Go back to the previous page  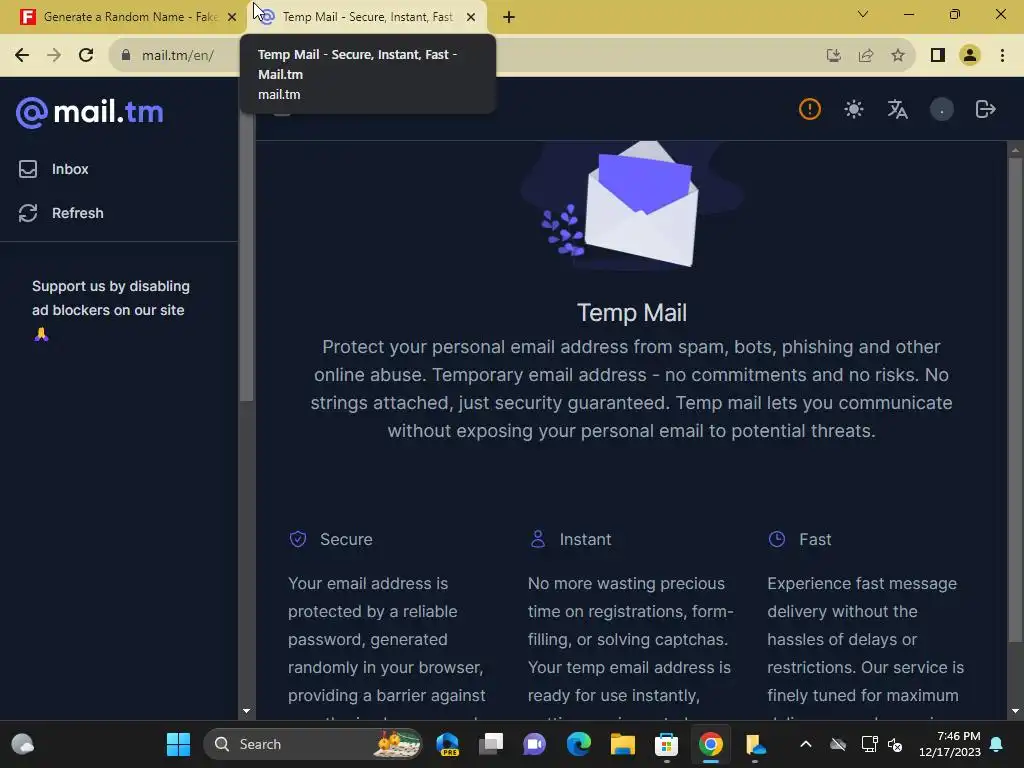tap(22, 55)
